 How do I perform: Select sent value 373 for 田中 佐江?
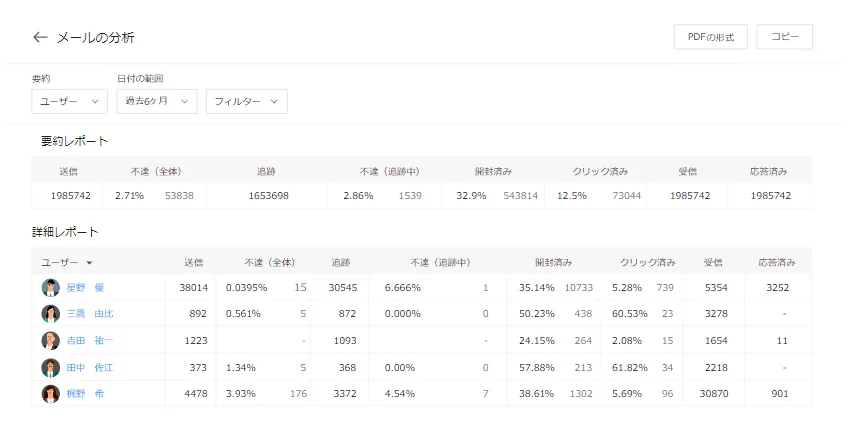198,368
